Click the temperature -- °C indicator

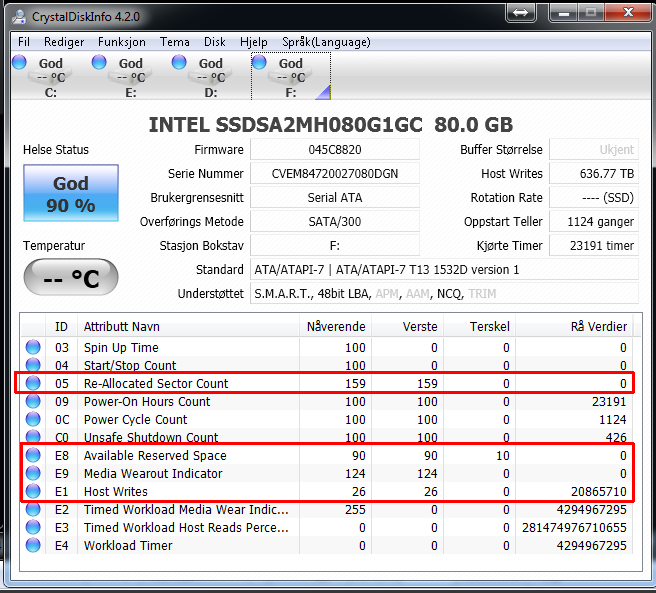click(x=71, y=277)
